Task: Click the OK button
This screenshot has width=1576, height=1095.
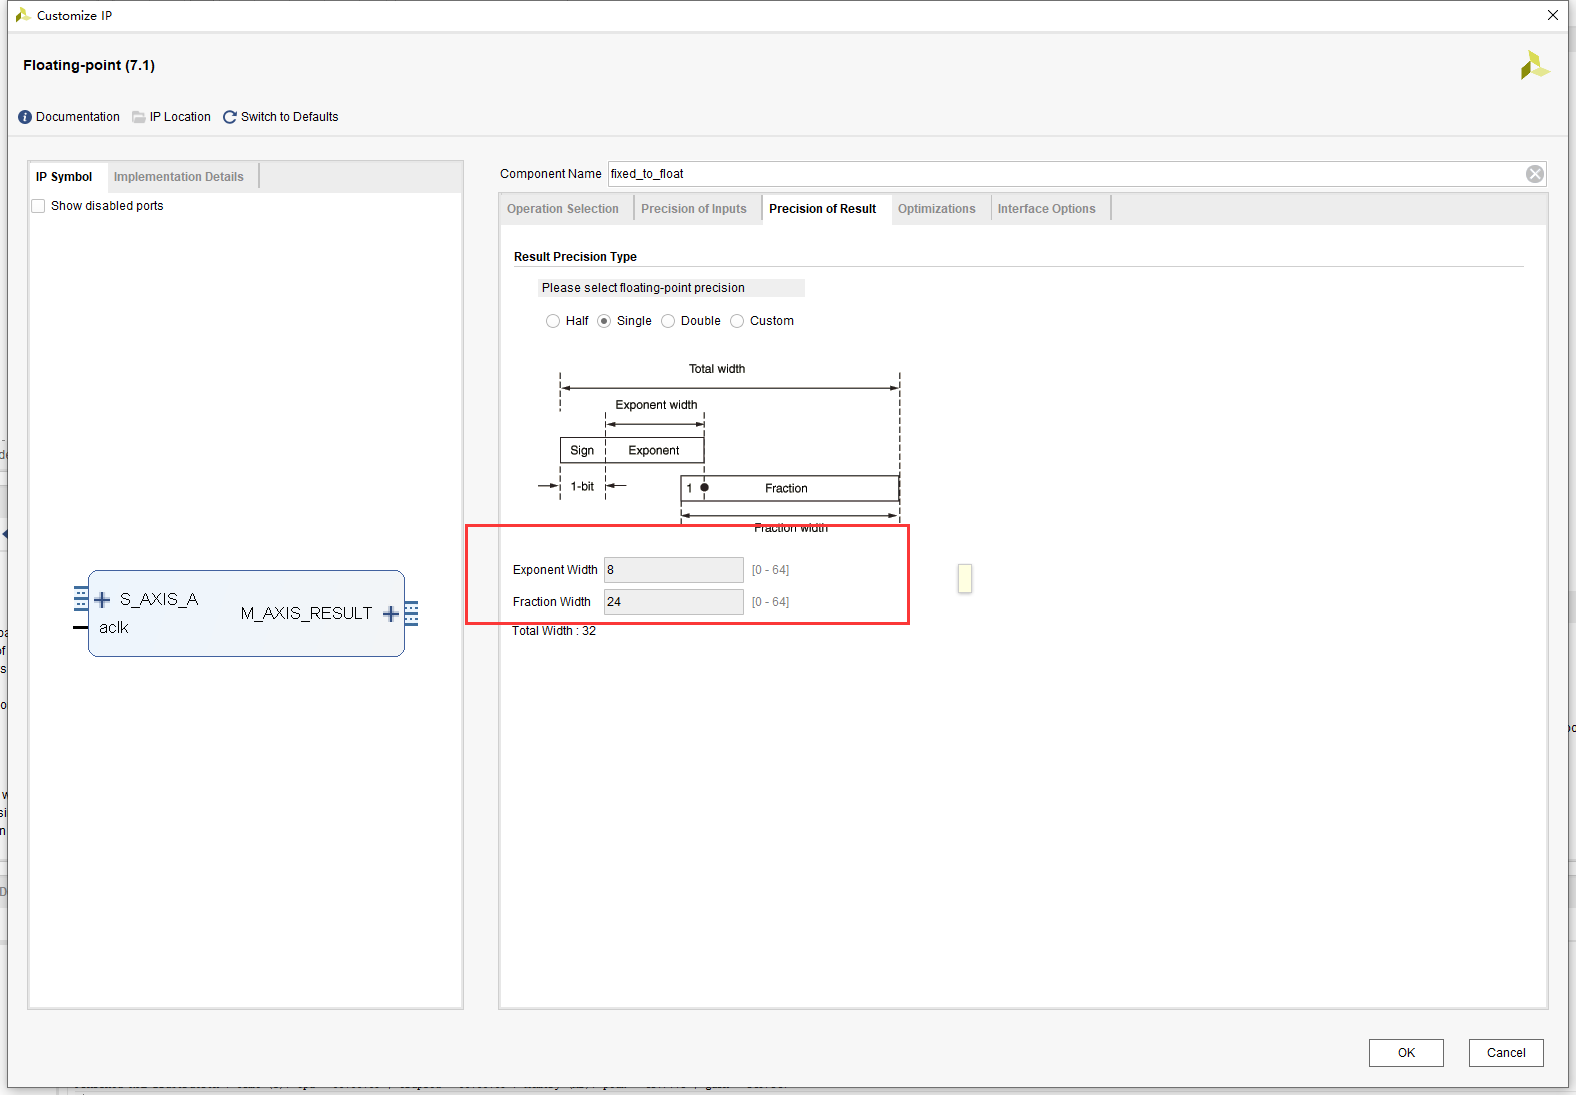Action: click(x=1406, y=1053)
